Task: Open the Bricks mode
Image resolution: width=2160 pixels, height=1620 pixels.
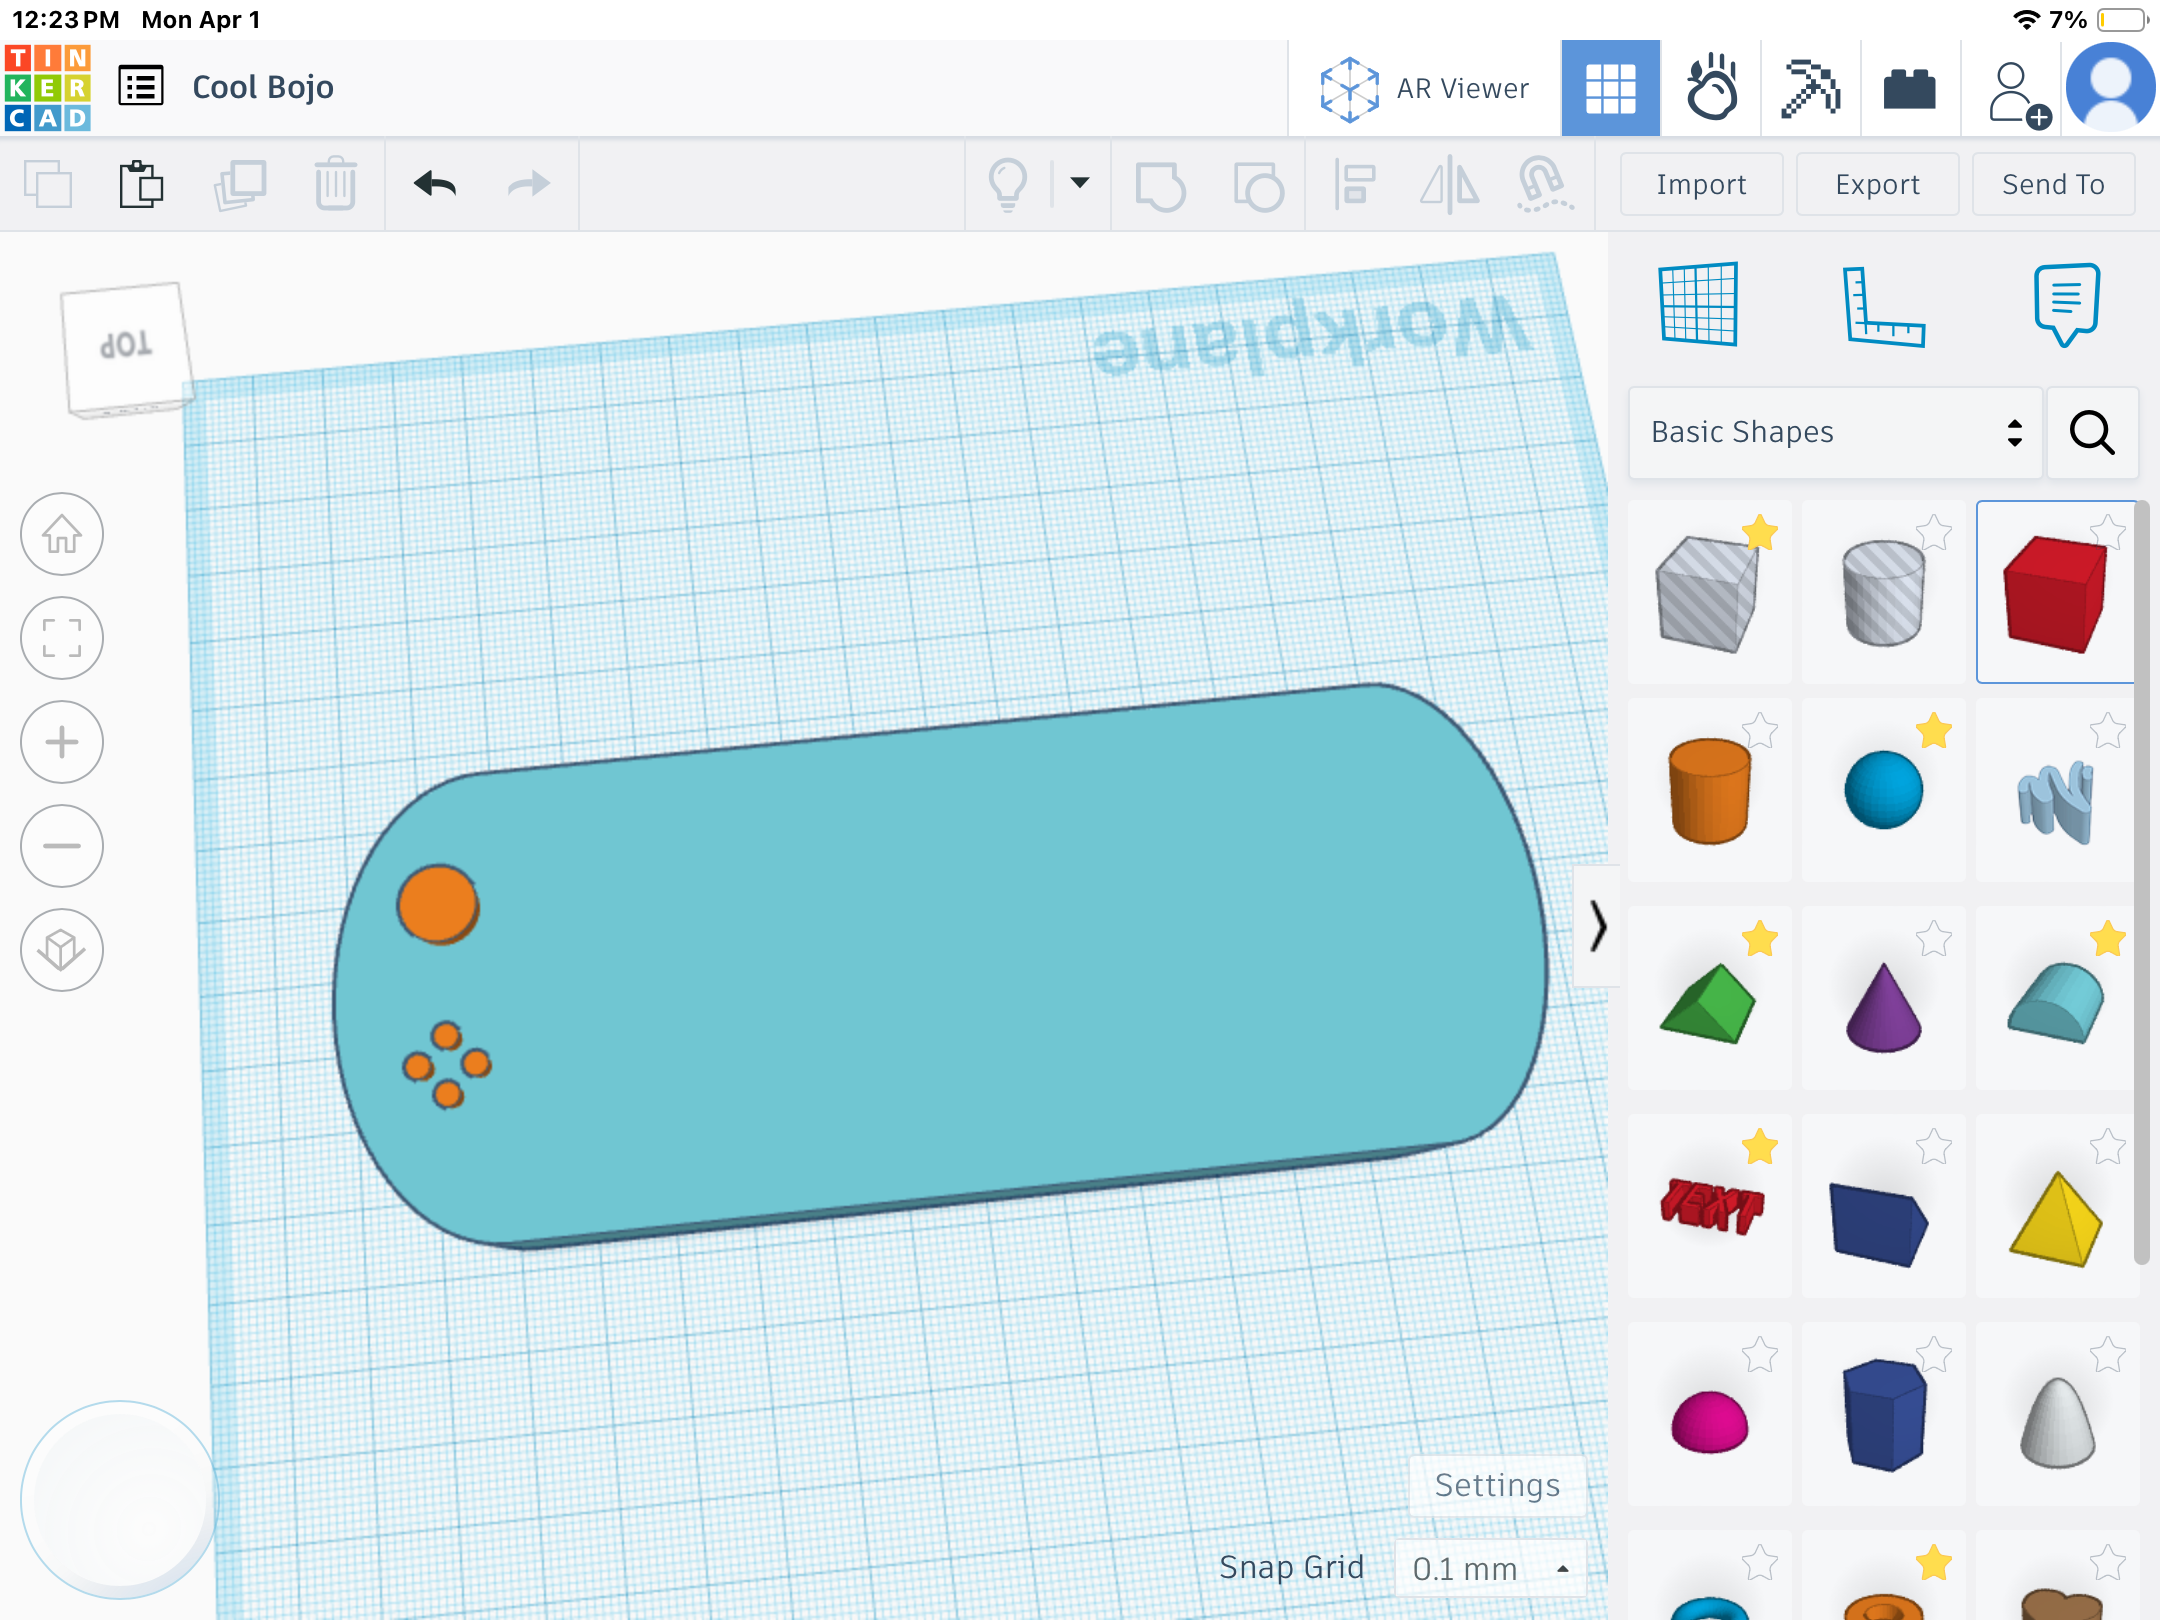Action: 1909,89
